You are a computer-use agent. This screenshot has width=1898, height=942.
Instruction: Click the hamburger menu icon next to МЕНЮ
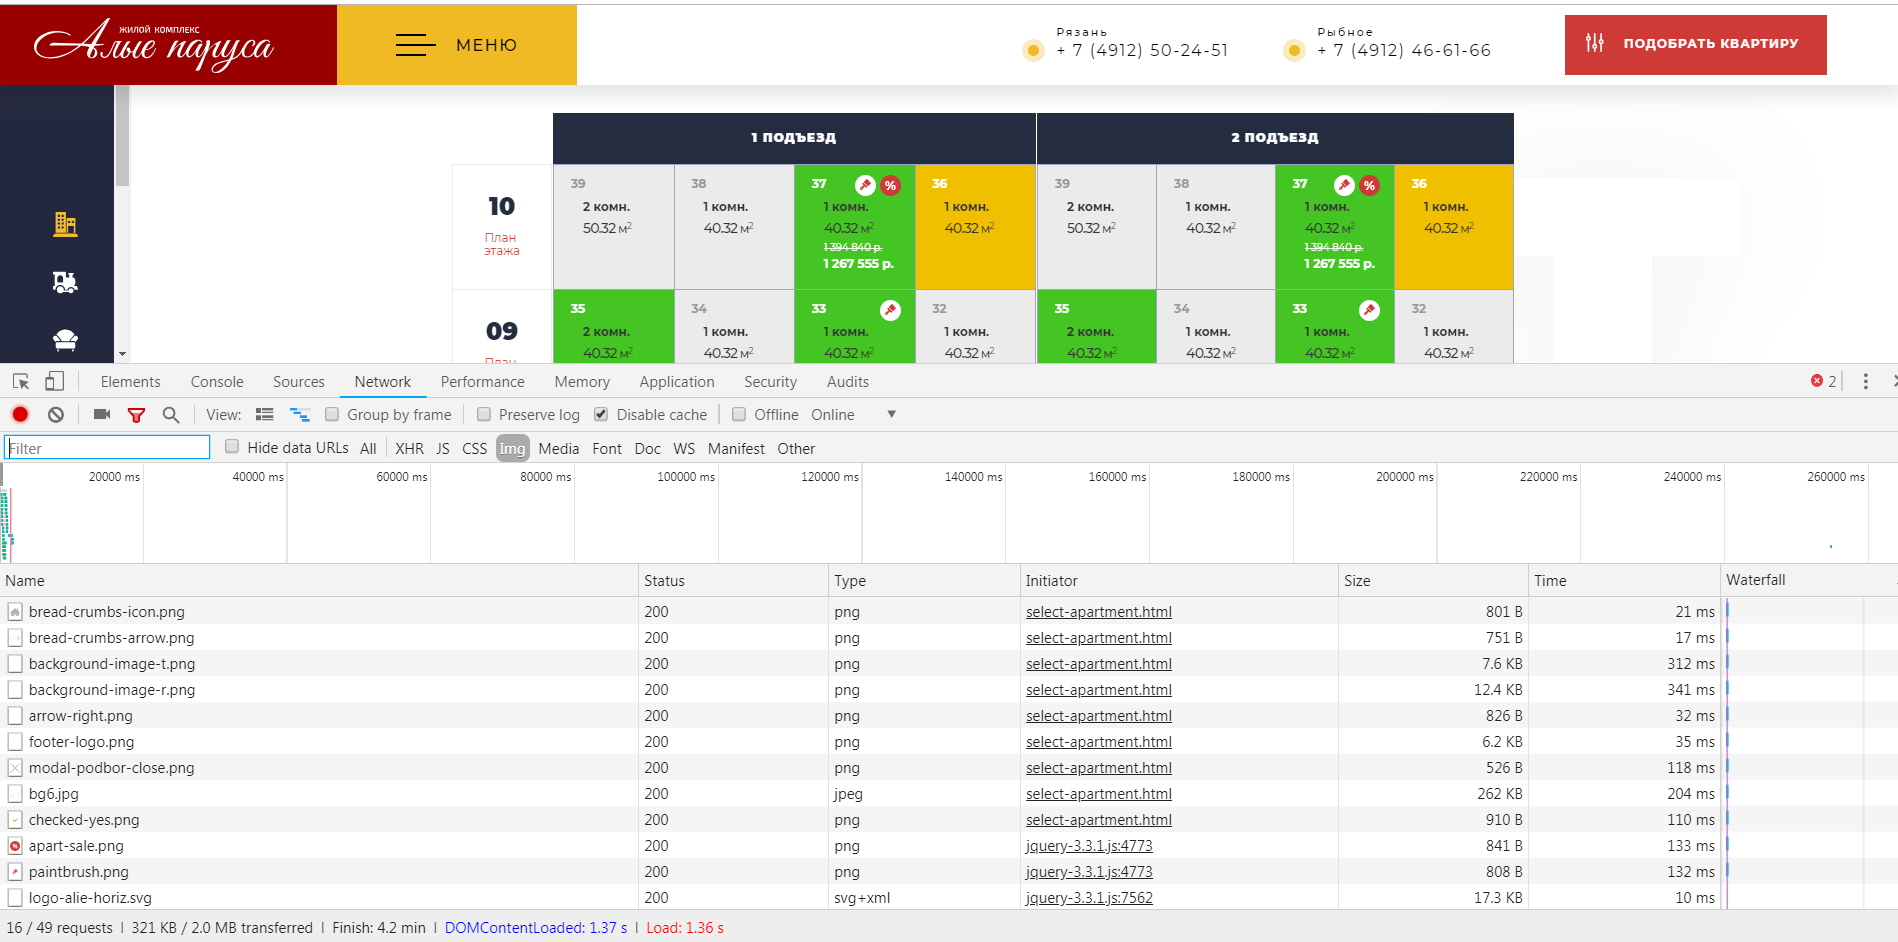(415, 45)
